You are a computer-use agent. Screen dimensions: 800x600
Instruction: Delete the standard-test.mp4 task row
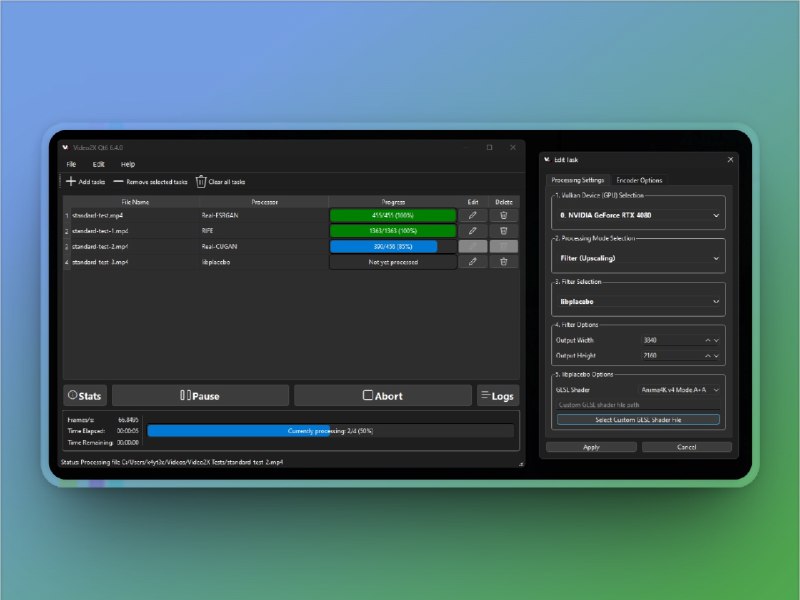click(503, 215)
